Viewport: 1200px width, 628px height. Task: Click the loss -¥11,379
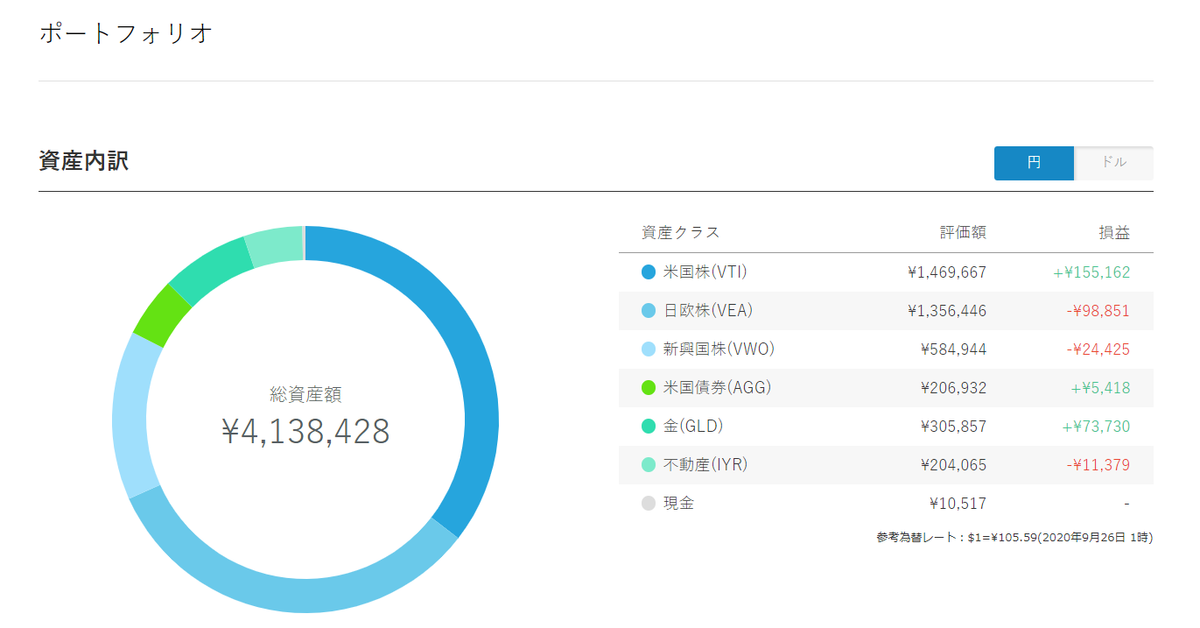1097,465
